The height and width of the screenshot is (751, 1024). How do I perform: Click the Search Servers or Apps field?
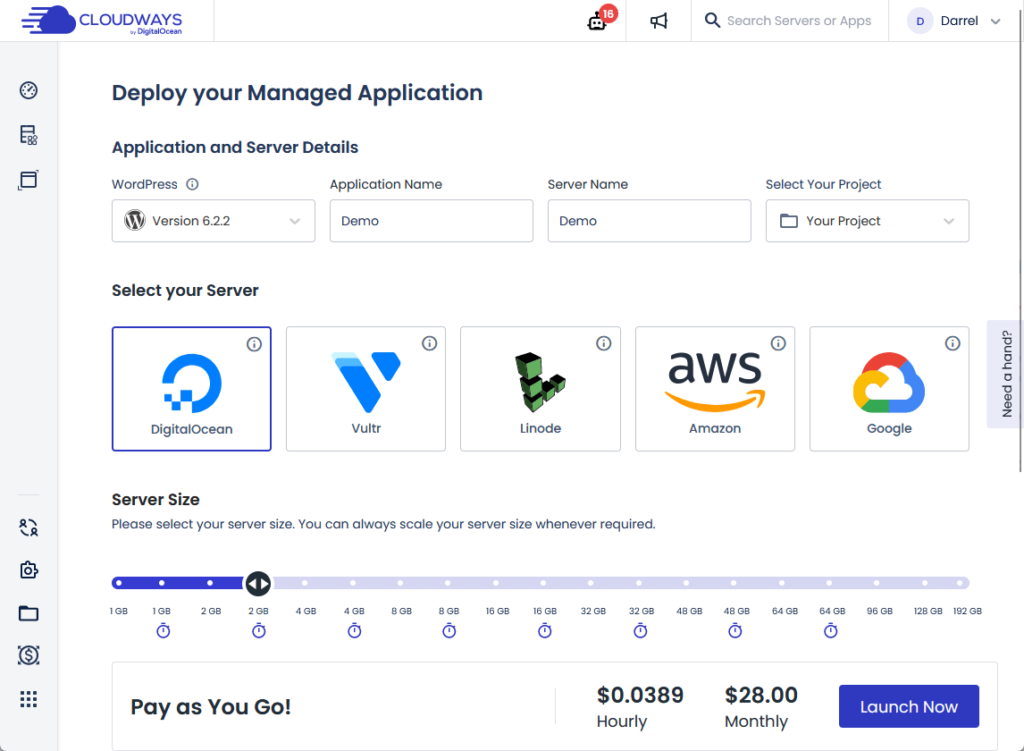click(x=799, y=21)
